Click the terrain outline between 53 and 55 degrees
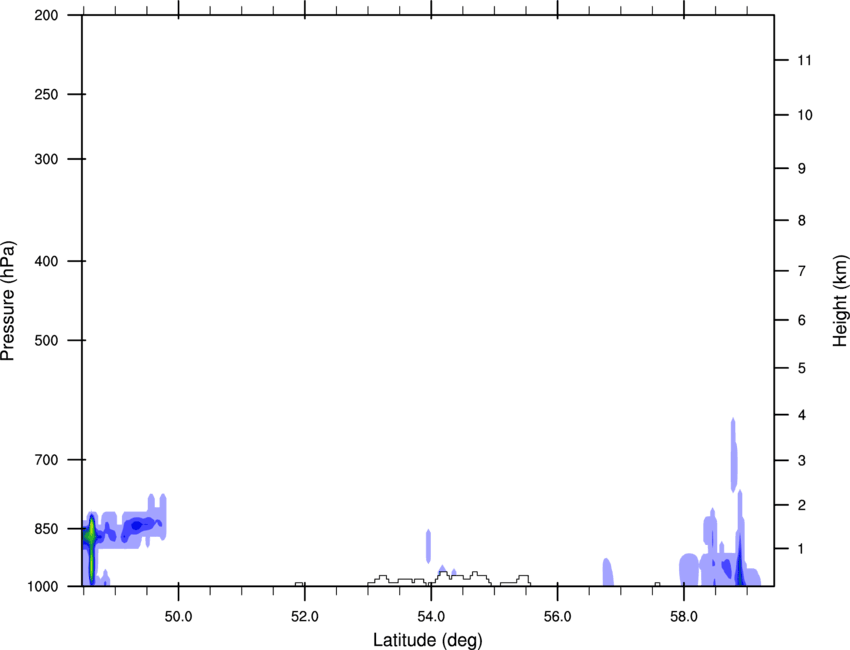 click(429, 578)
